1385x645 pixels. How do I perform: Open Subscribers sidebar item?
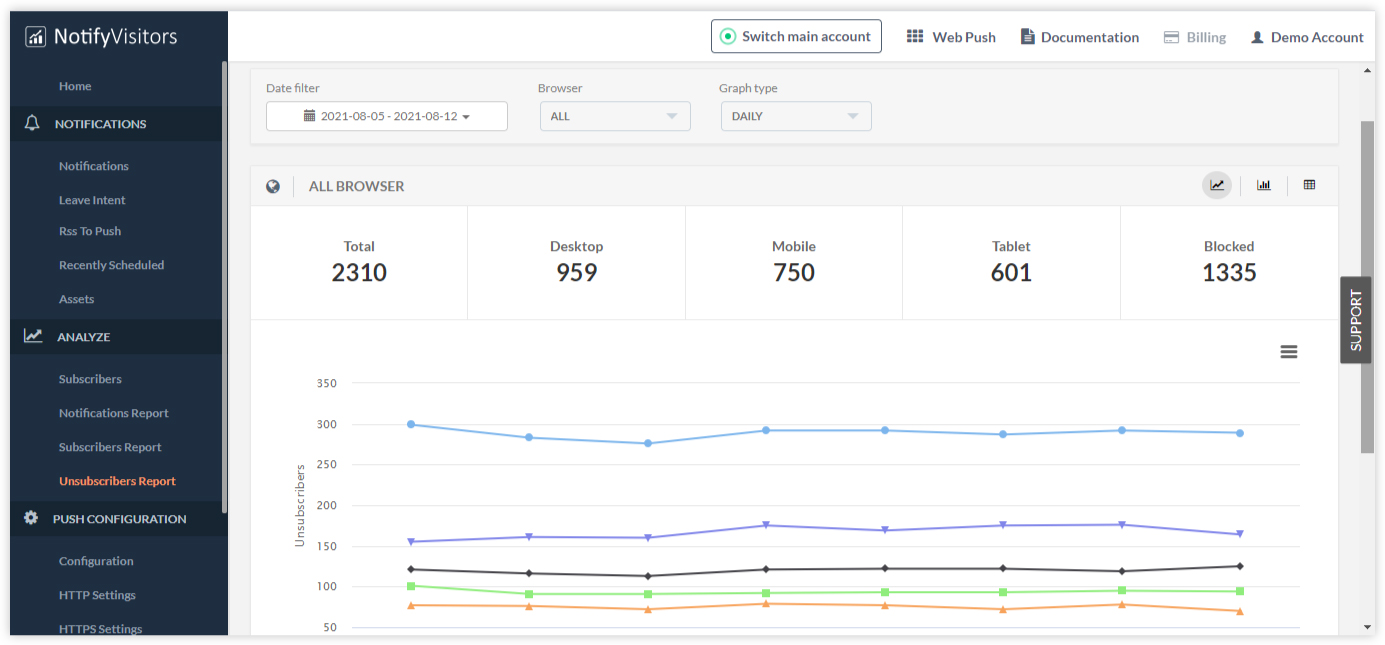coord(90,379)
